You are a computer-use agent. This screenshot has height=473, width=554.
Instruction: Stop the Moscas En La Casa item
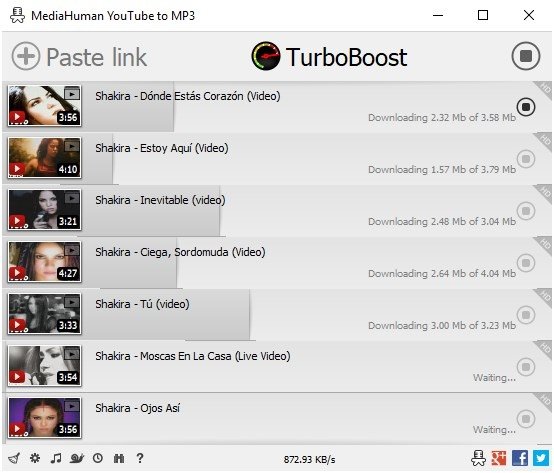tap(526, 367)
